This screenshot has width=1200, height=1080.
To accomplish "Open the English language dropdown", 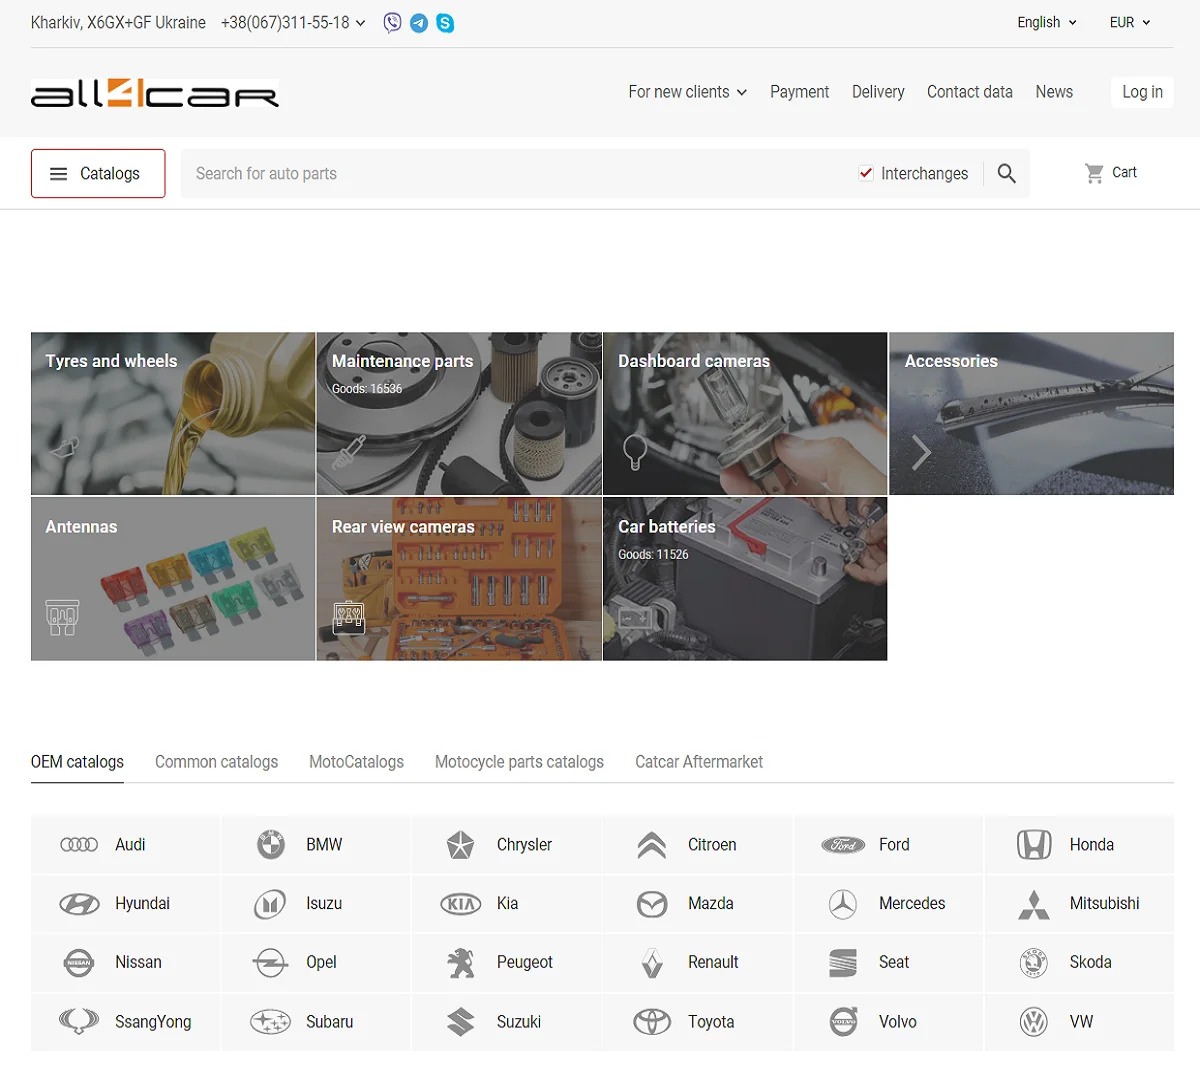I will [x=1046, y=22].
